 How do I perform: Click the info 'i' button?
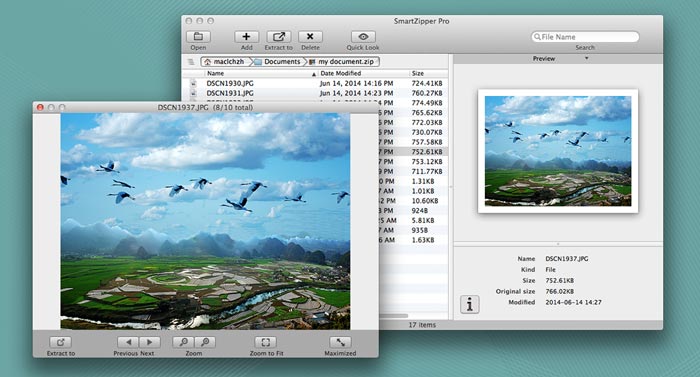pyautogui.click(x=470, y=305)
